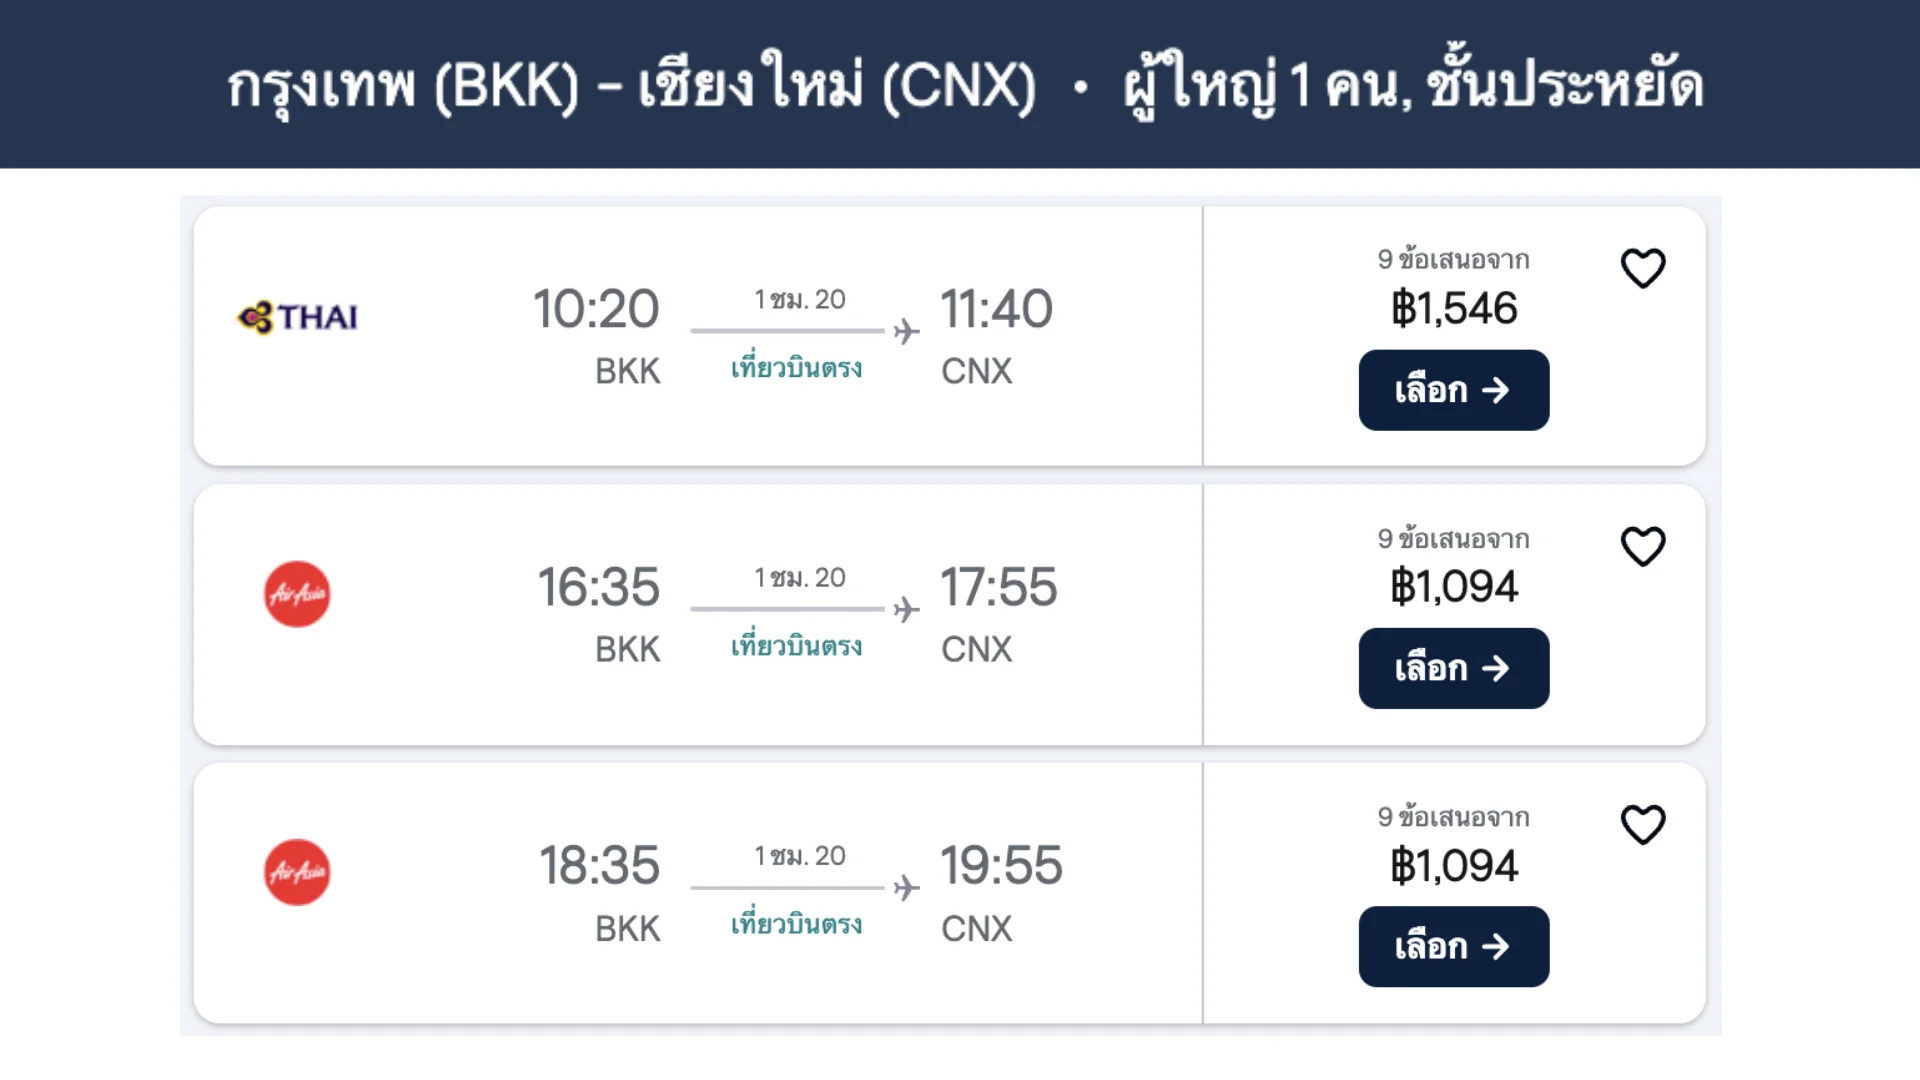Pick the 18:35 AirAsia flight button
1920x1080 pixels.
pos(1453,946)
